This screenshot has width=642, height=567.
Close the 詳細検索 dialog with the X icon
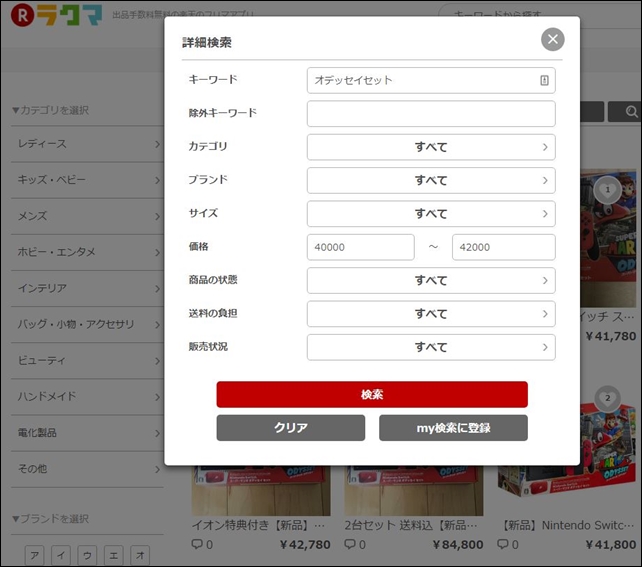point(552,39)
